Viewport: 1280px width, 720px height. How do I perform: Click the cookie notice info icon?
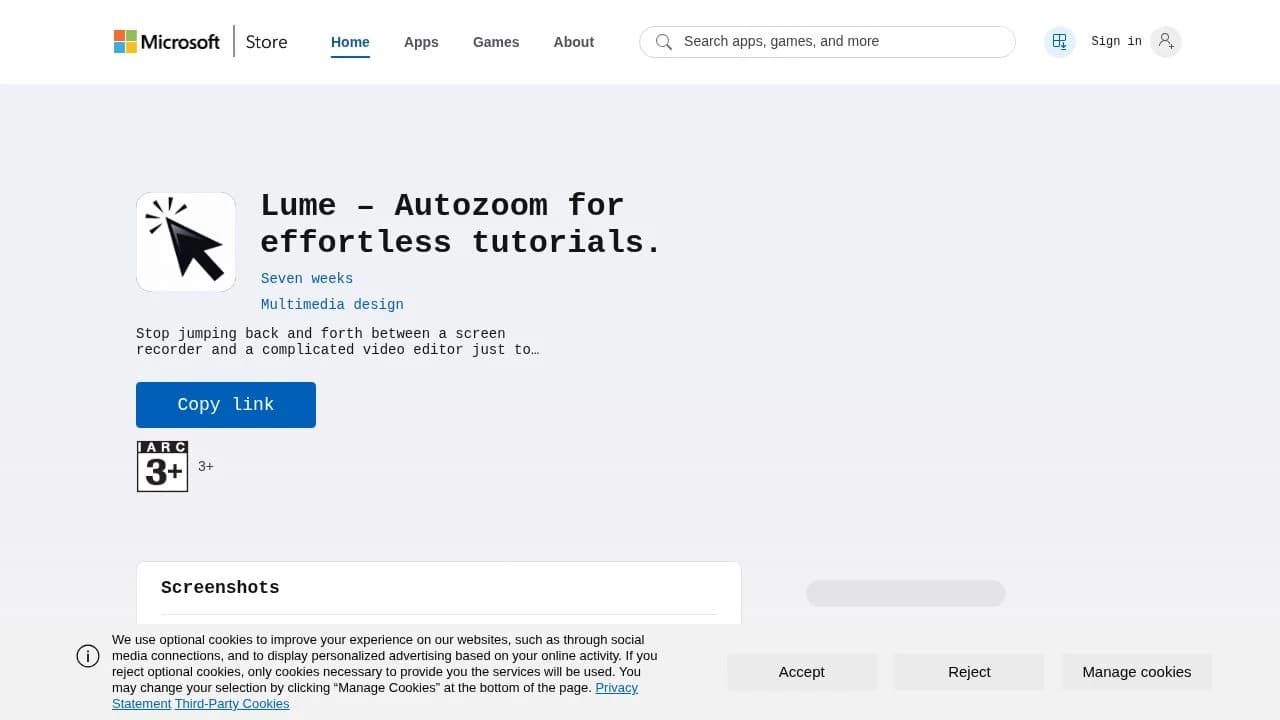click(88, 656)
